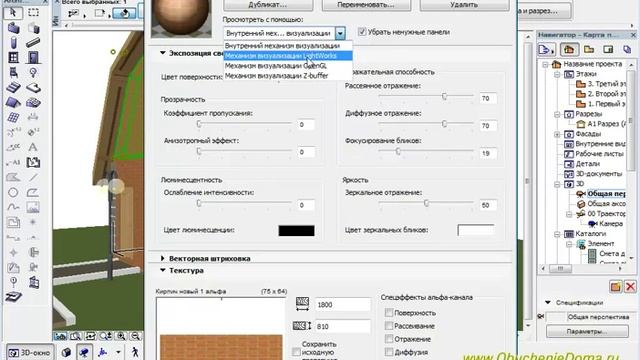Click the Дубликат... button
Image resolution: width=640 pixels, height=360 pixels.
point(268,5)
